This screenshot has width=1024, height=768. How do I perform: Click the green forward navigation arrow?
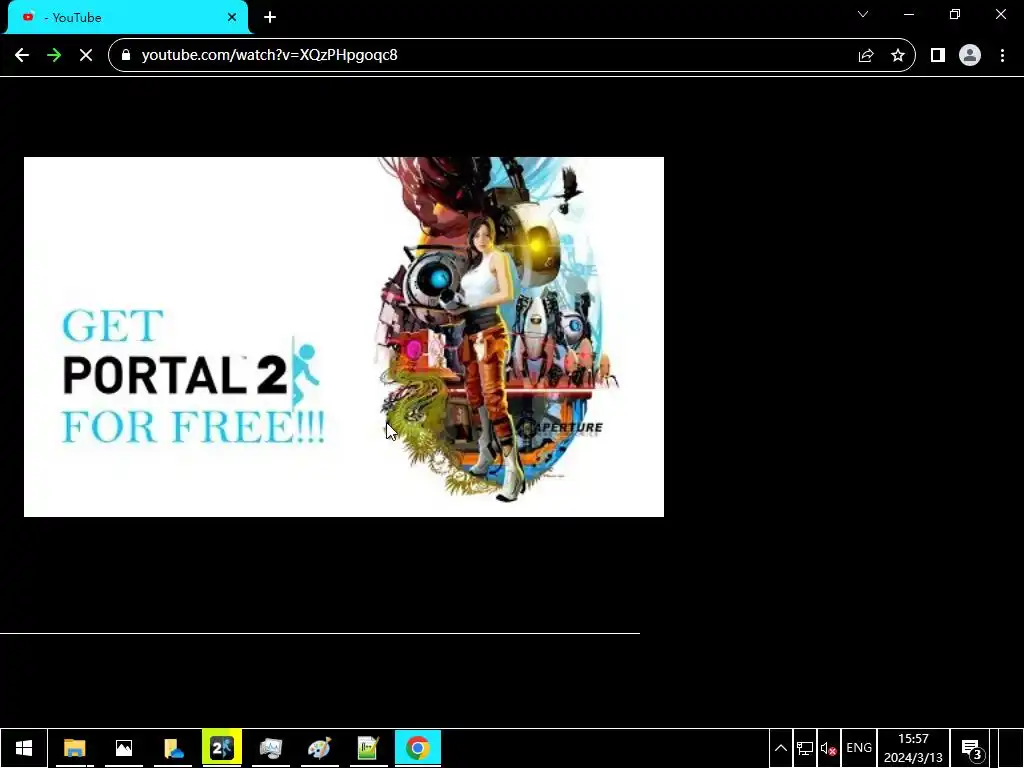[x=54, y=55]
